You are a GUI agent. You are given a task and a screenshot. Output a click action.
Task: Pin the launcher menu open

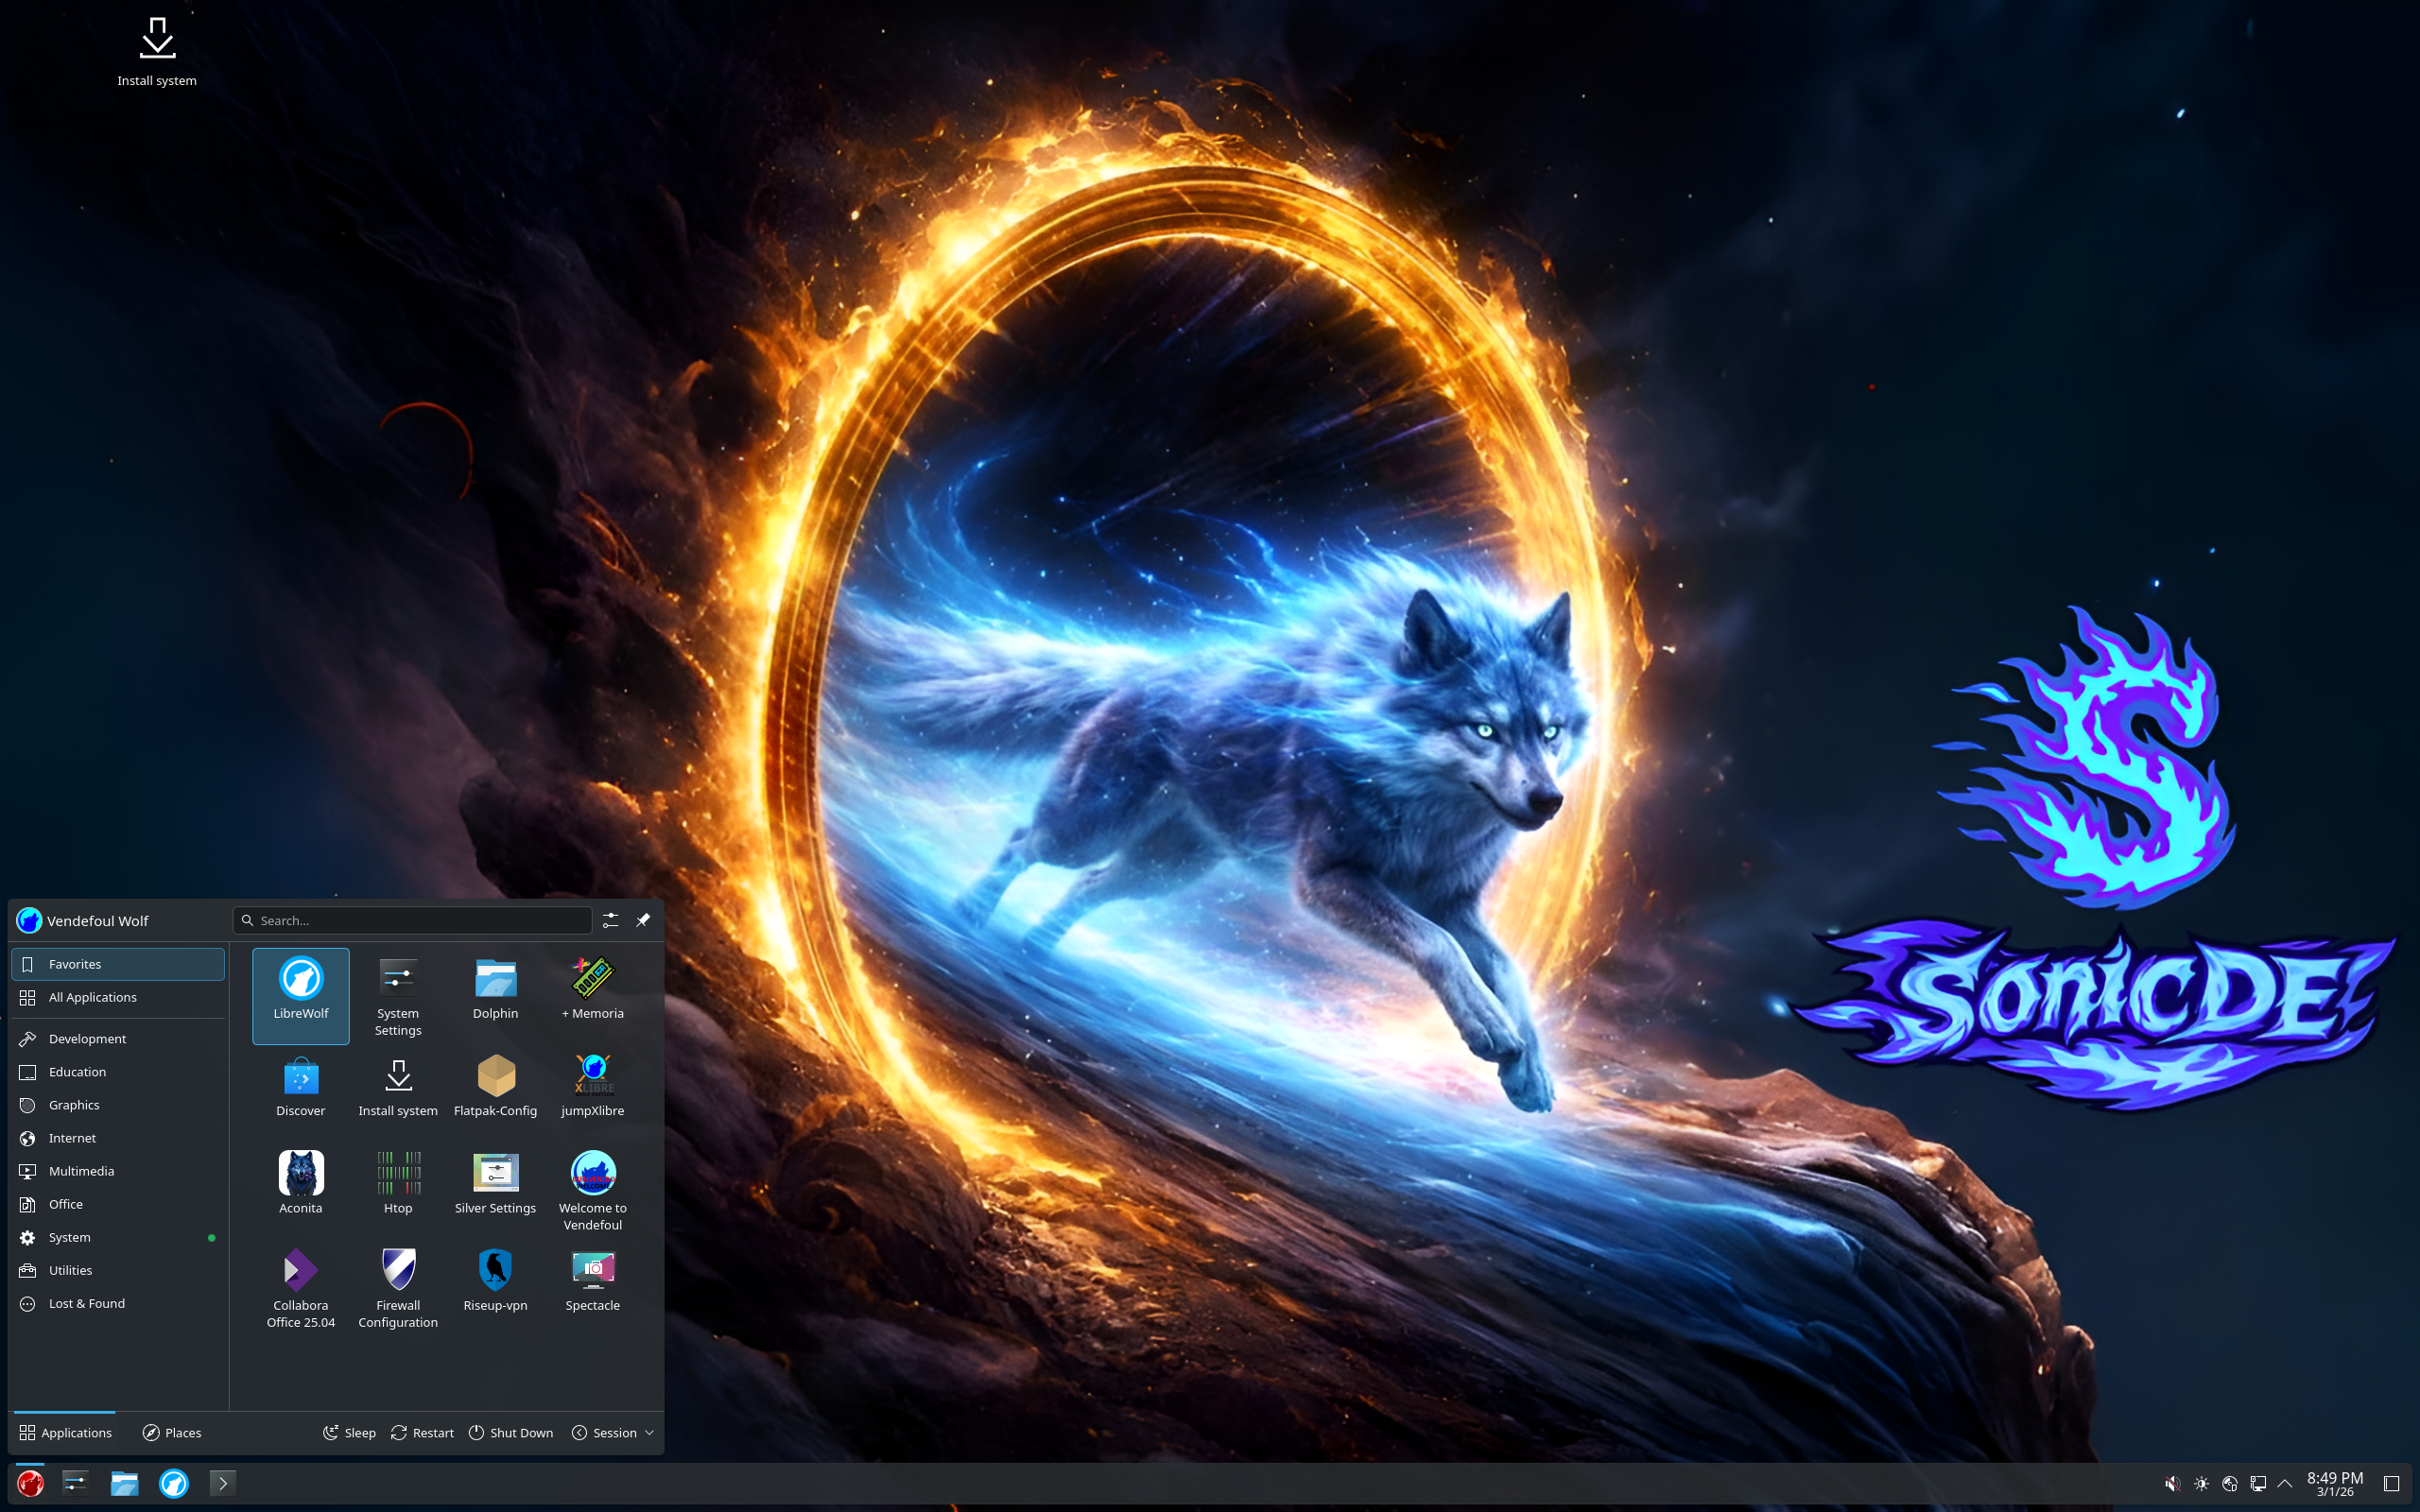643,920
